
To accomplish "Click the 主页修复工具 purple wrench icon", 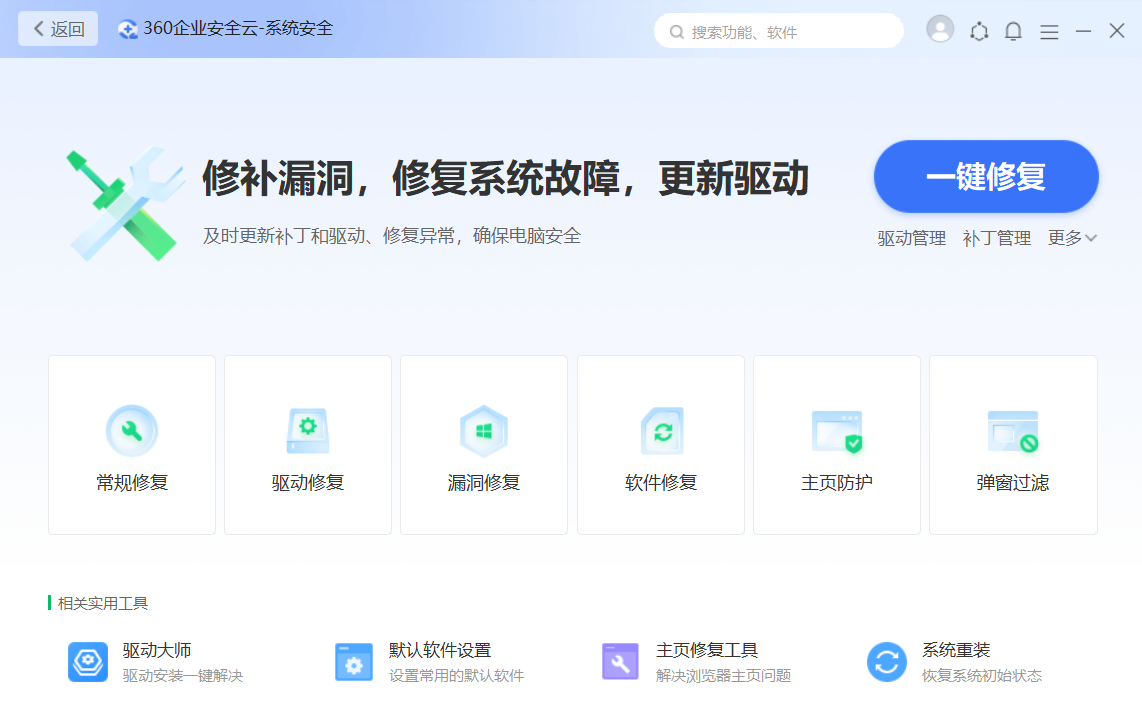I will [621, 662].
